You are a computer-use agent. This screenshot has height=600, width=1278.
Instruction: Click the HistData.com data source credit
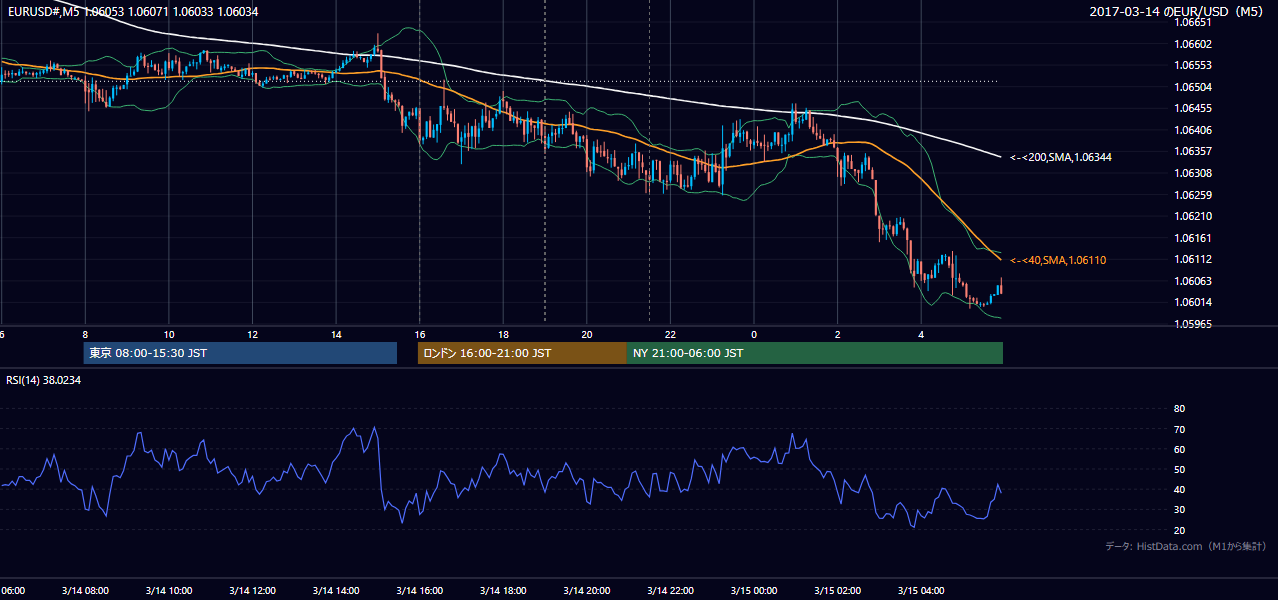point(1186,546)
